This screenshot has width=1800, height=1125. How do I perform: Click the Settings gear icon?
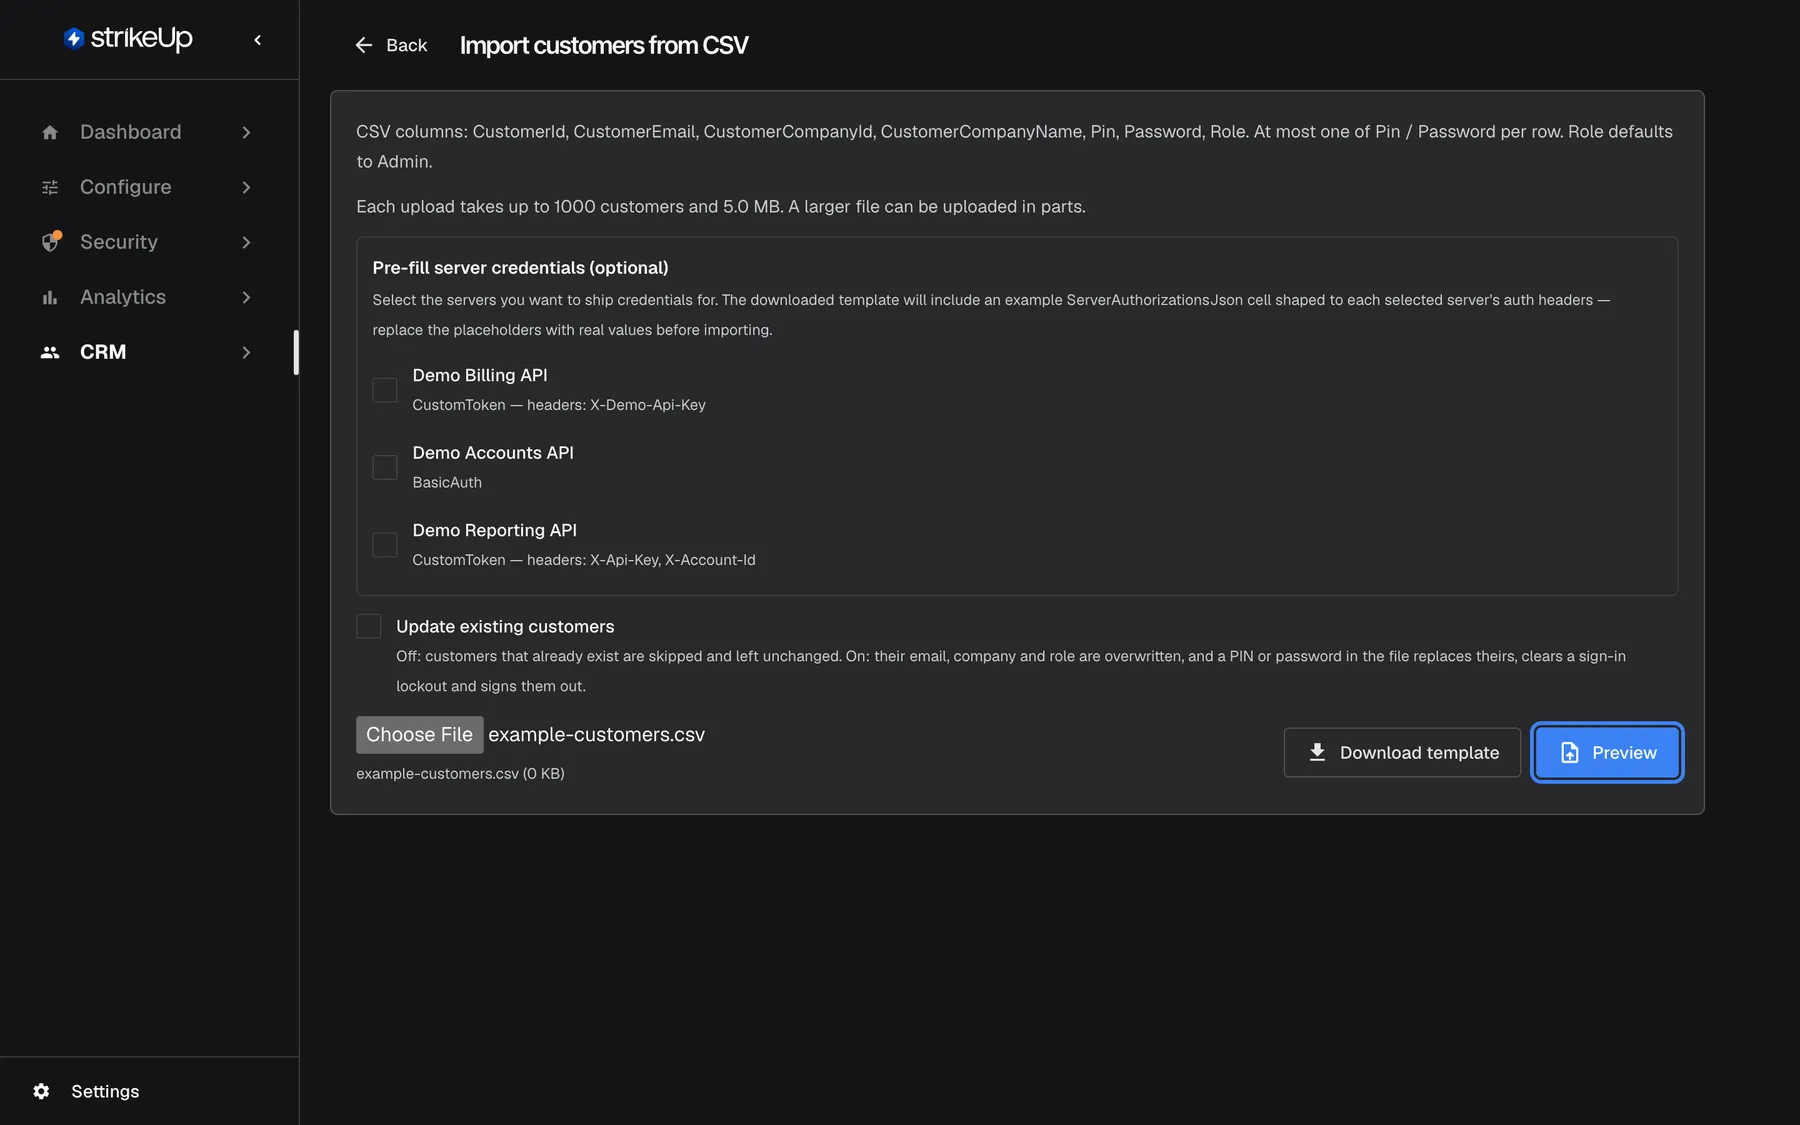click(41, 1091)
